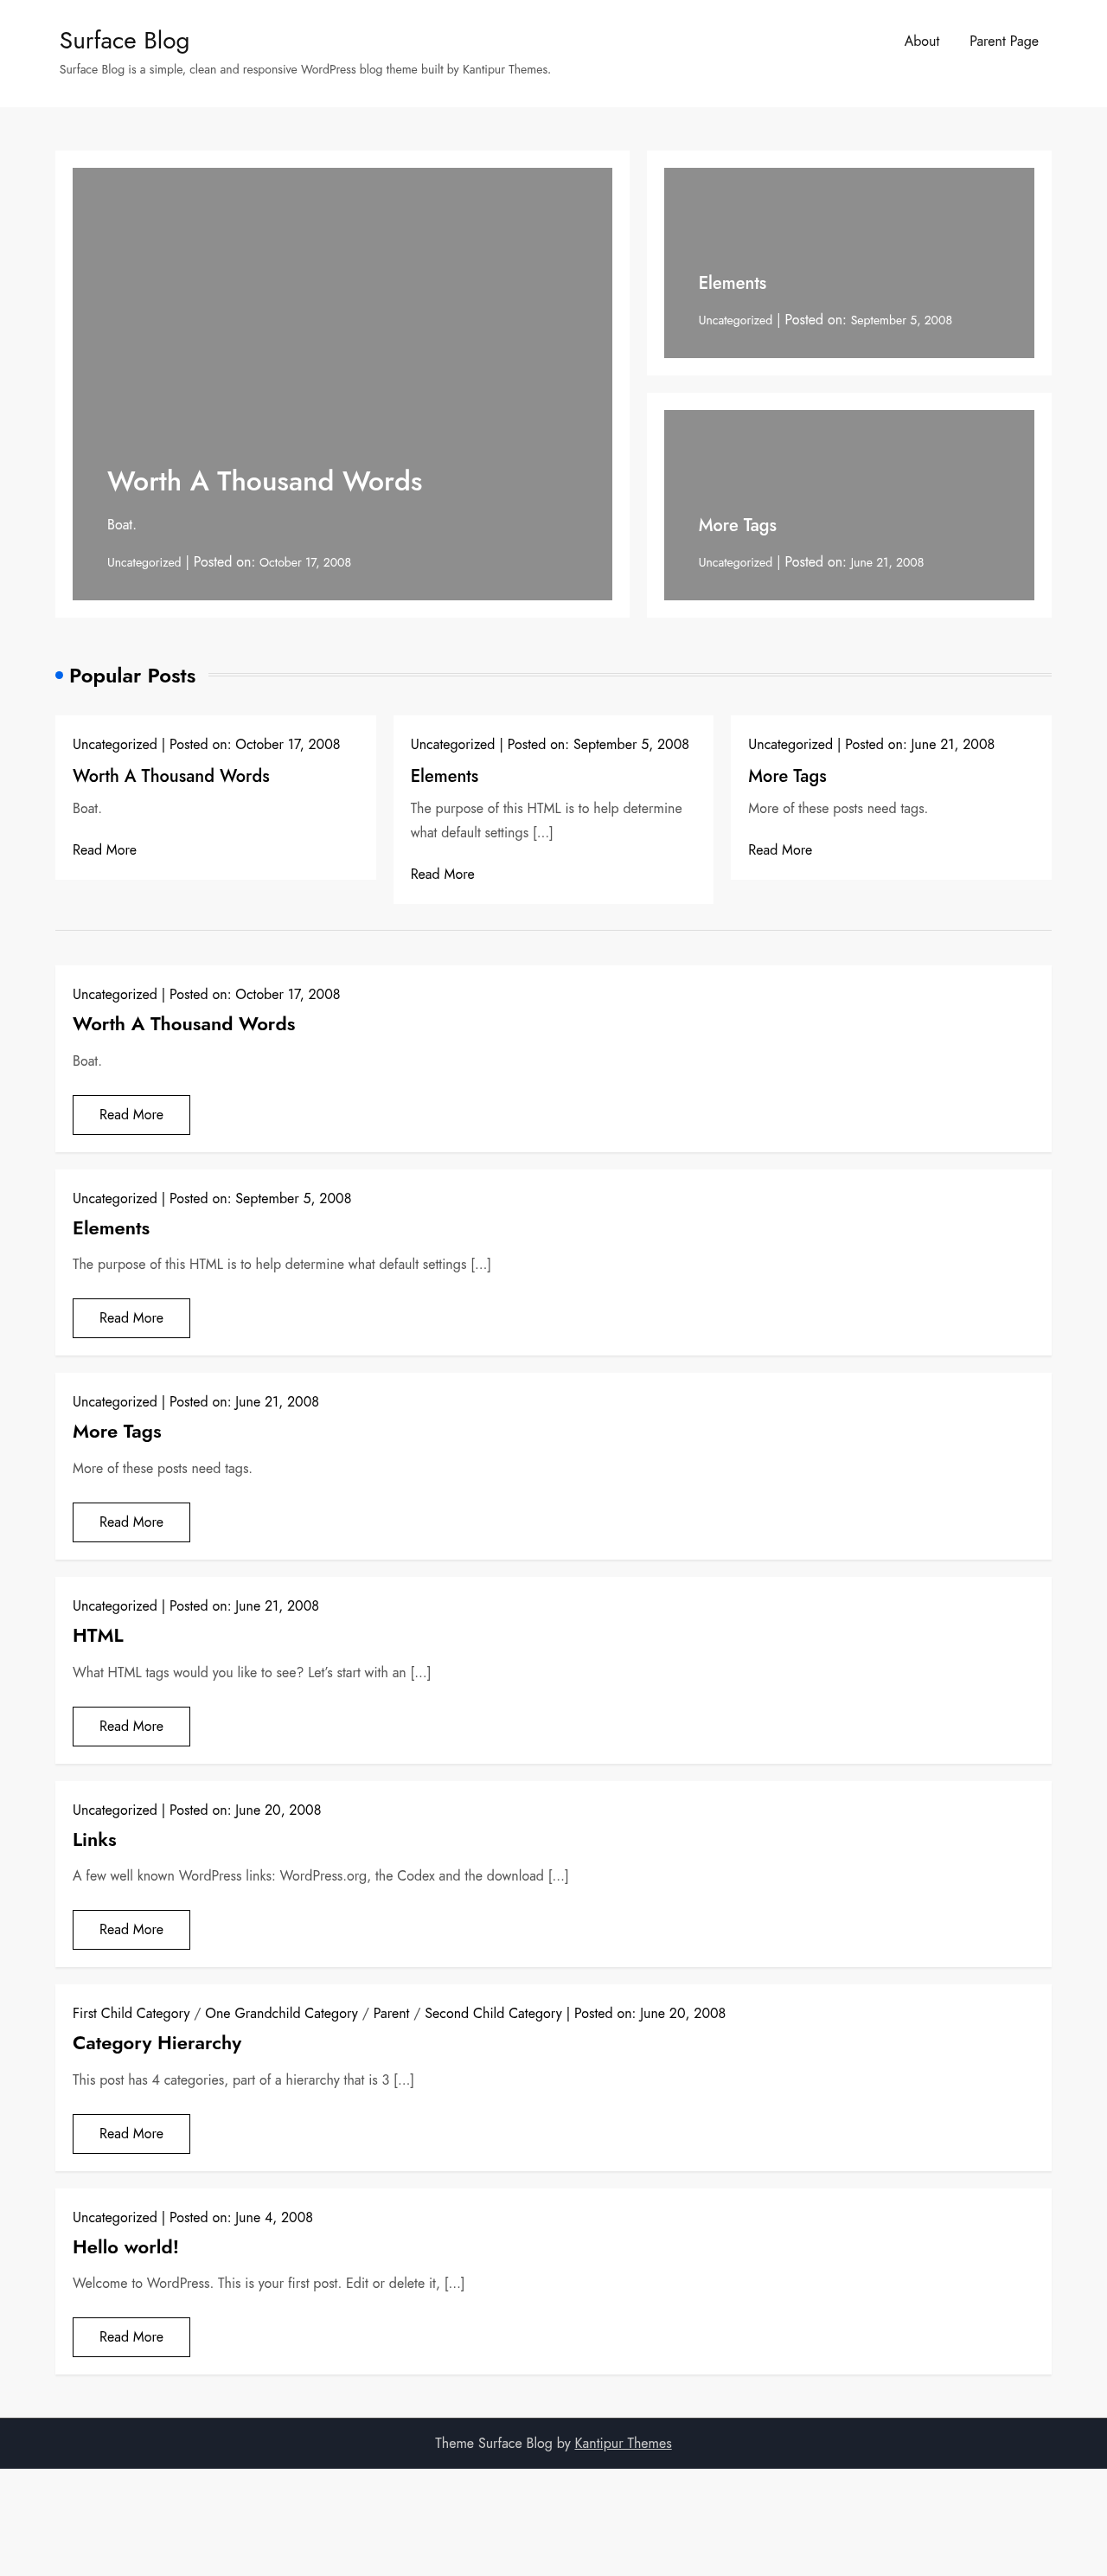This screenshot has height=2576, width=1107.
Task: Select the Second Child Category link
Action: pos(493,2013)
